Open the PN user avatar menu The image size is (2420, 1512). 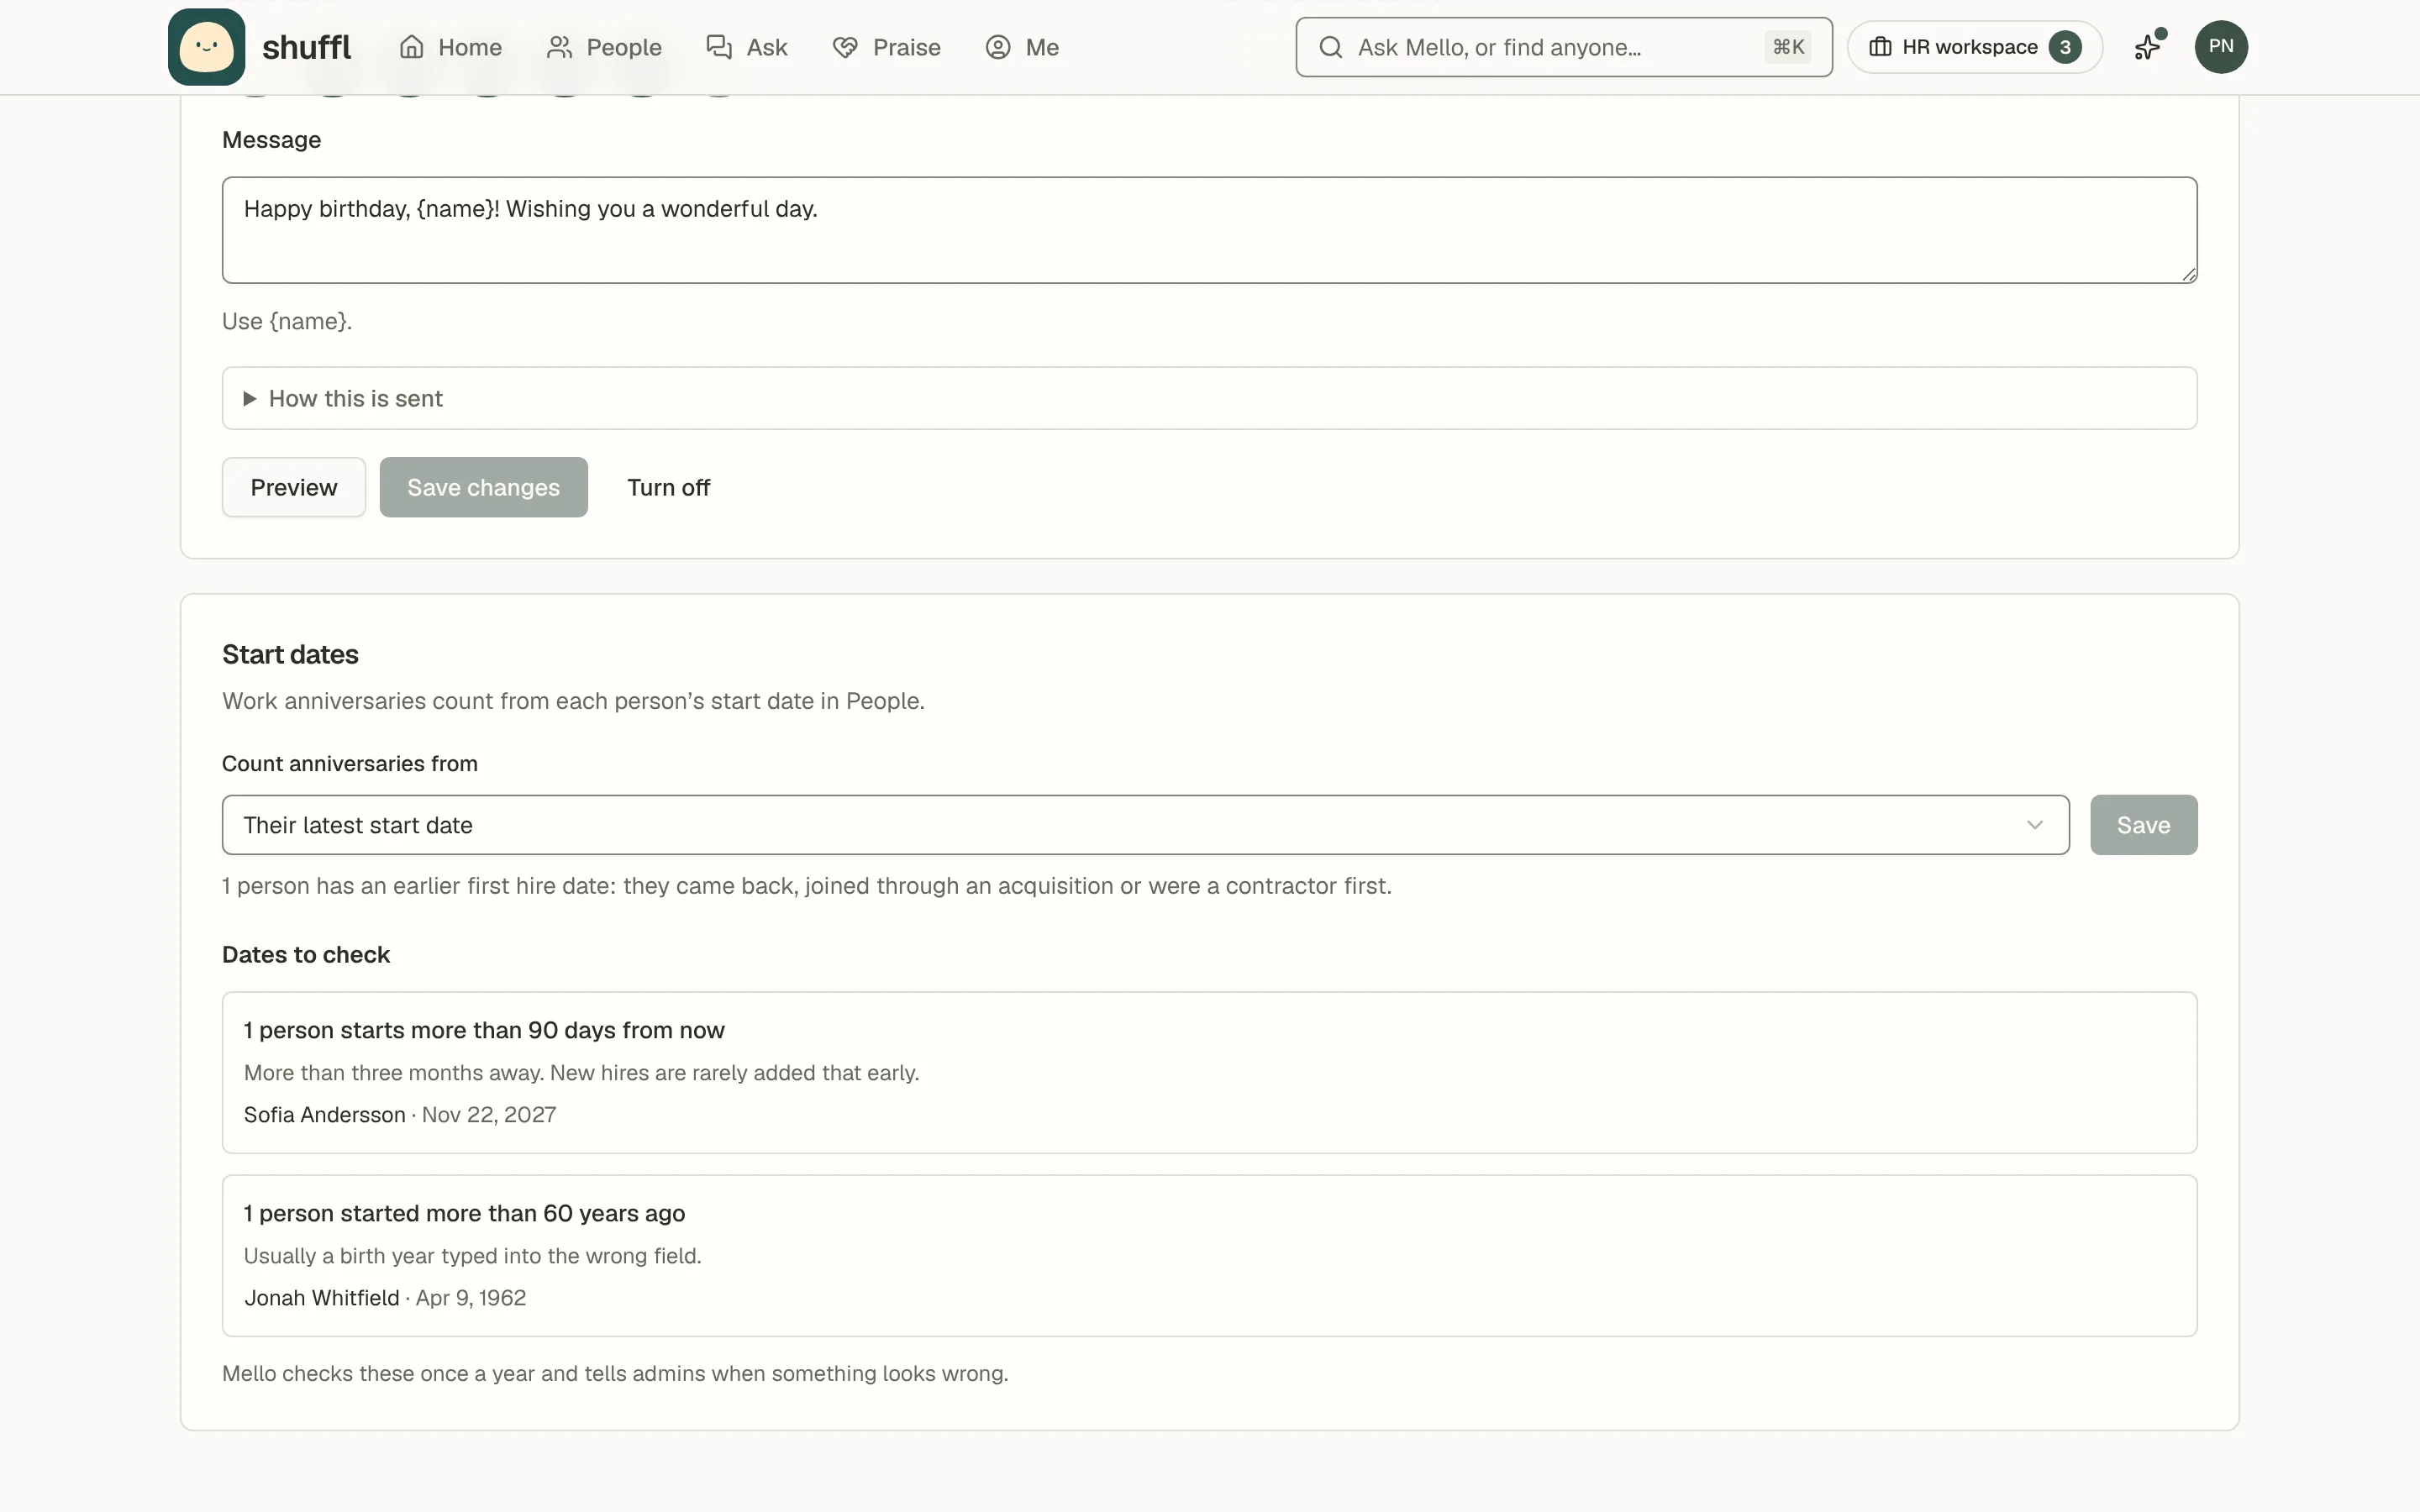(x=2221, y=47)
